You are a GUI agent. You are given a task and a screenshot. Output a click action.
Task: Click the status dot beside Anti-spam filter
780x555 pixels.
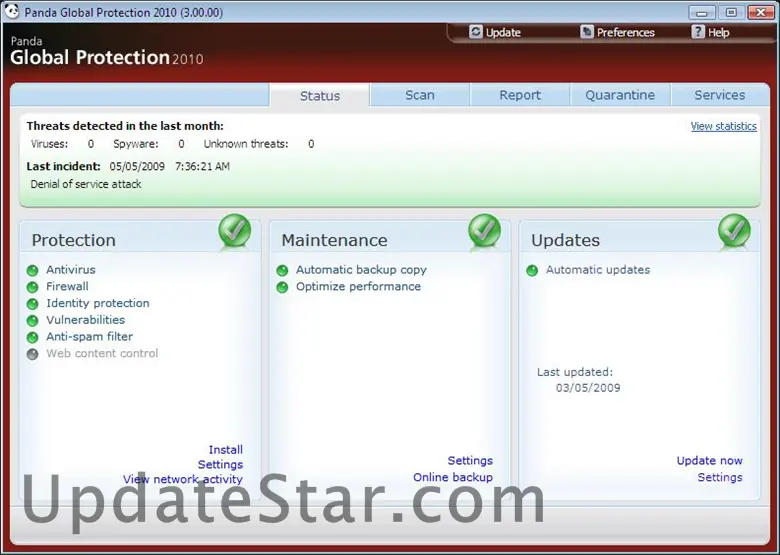click(32, 338)
